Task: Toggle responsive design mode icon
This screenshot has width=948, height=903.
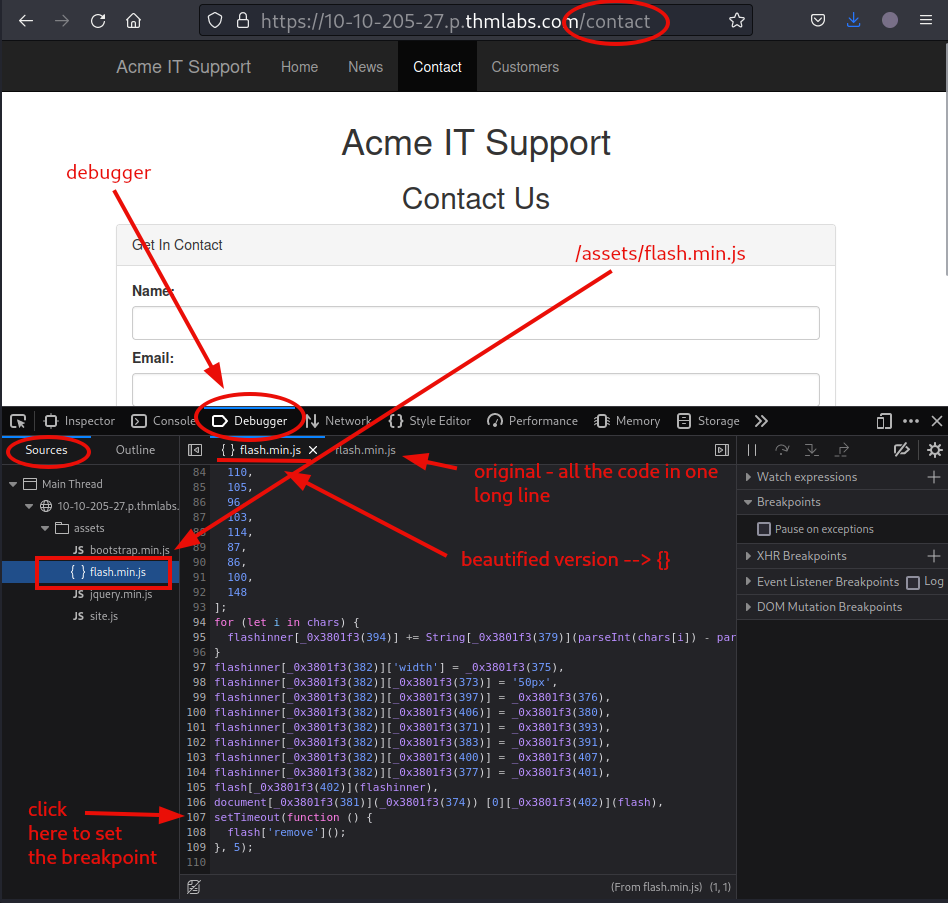Action: [884, 421]
